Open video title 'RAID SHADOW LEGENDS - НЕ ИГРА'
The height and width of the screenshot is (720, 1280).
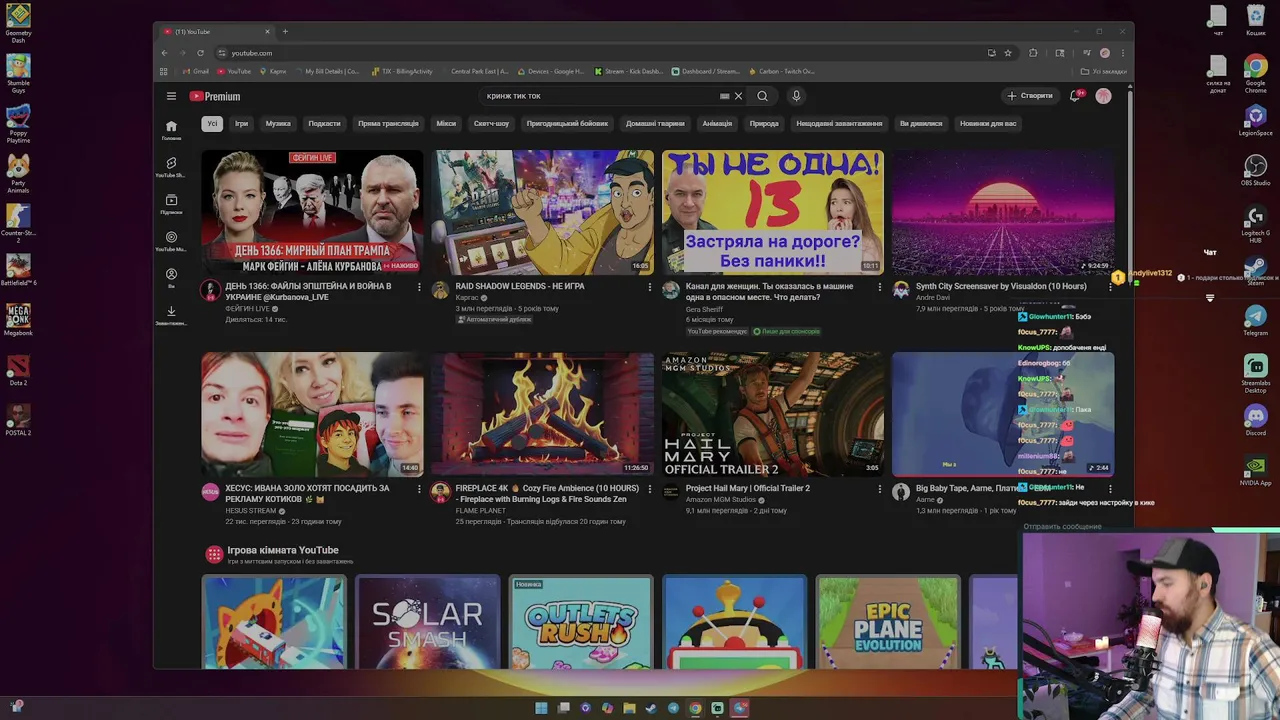coord(520,286)
